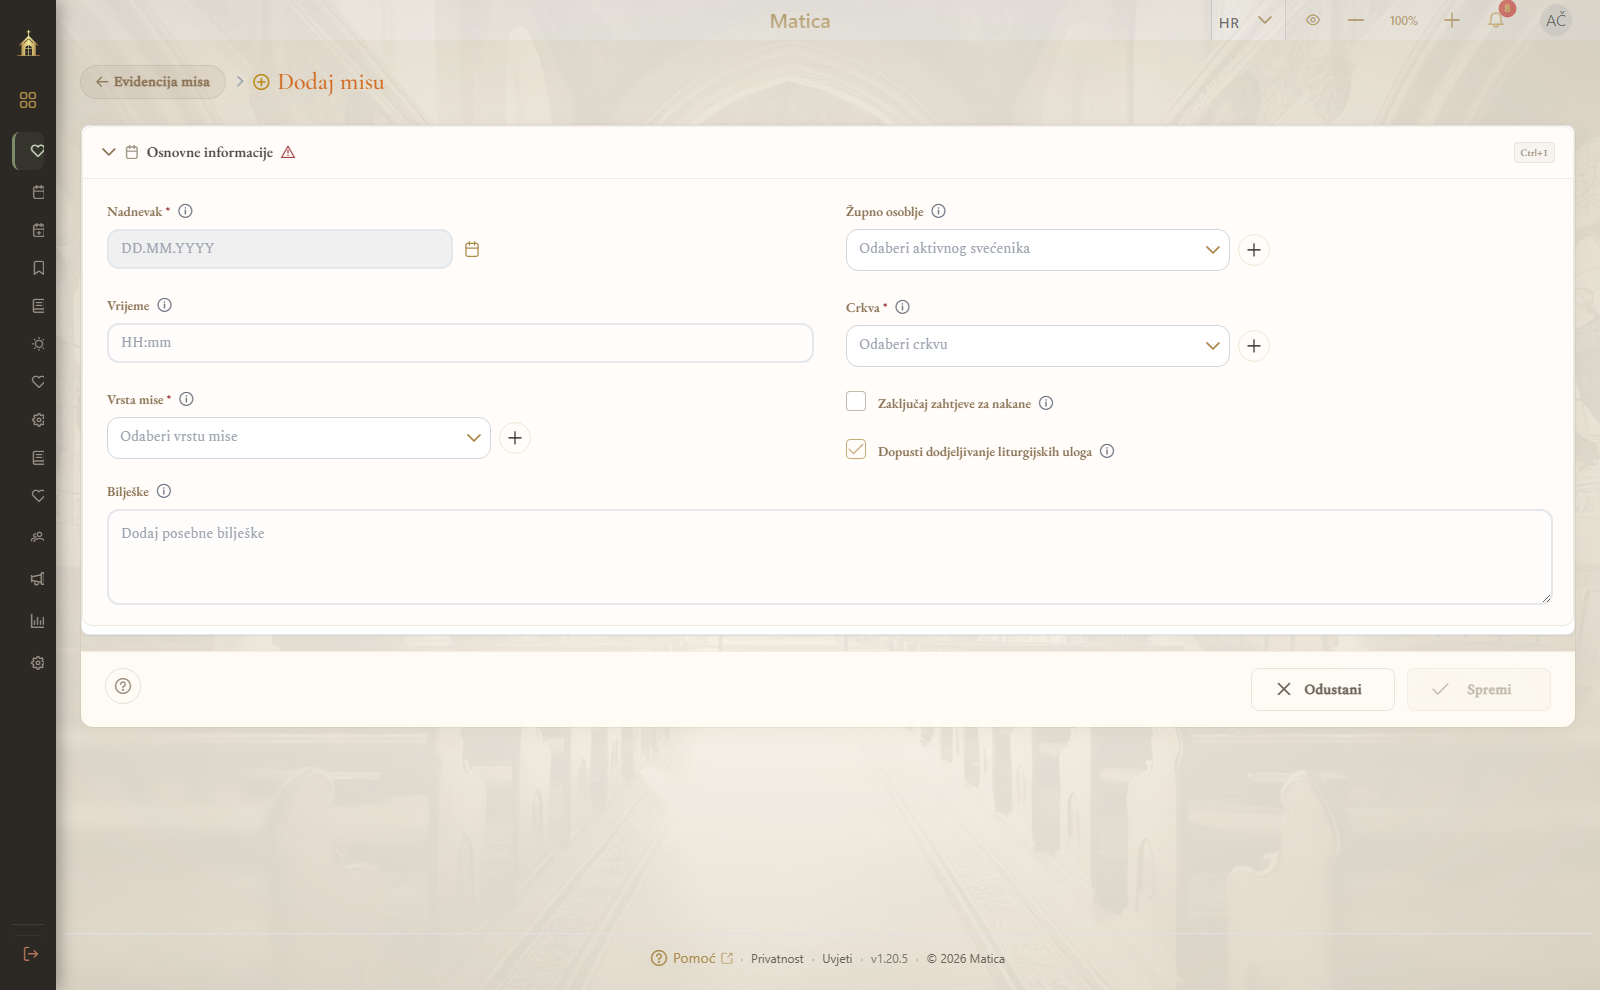Add a new priest with plus button
The width and height of the screenshot is (1600, 990).
click(x=1254, y=250)
